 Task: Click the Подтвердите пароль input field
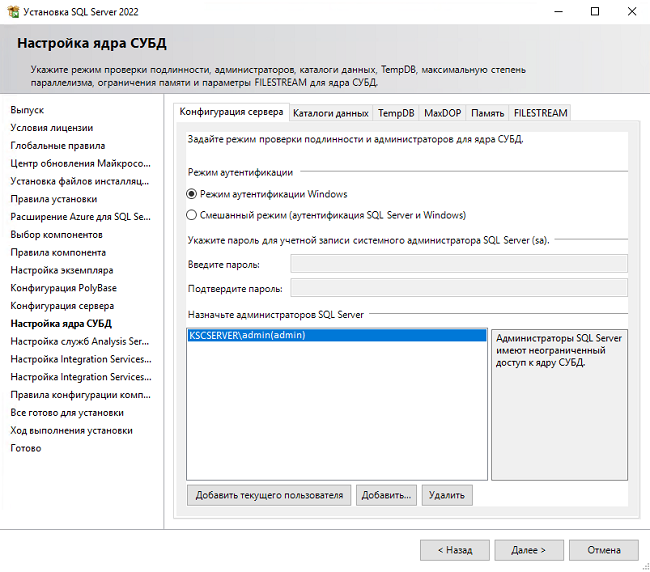pyautogui.click(x=459, y=288)
